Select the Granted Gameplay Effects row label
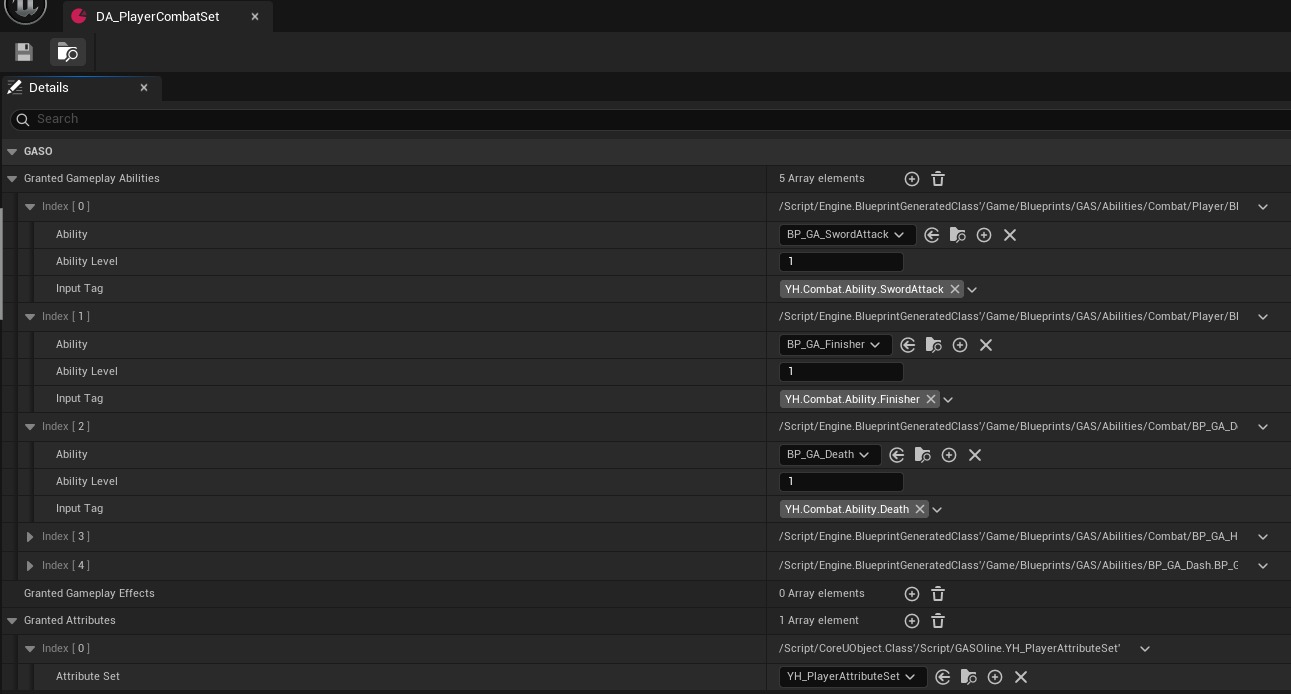The height and width of the screenshot is (694, 1291). (89, 593)
